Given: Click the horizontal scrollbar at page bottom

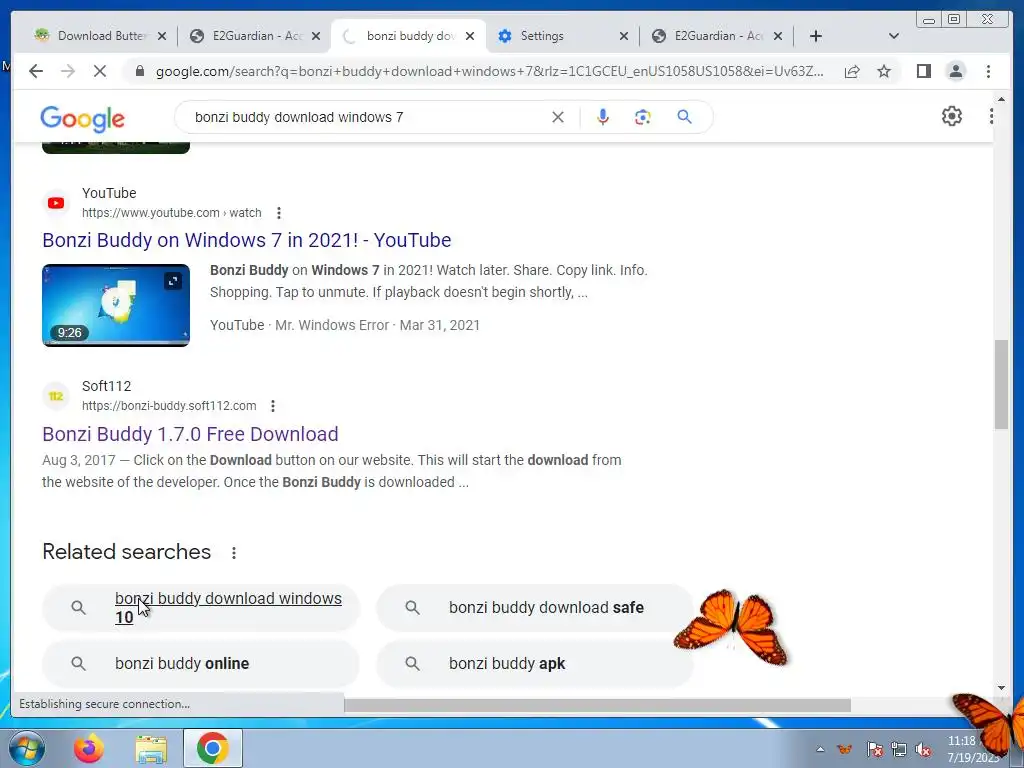Looking at the screenshot, I should [x=597, y=705].
